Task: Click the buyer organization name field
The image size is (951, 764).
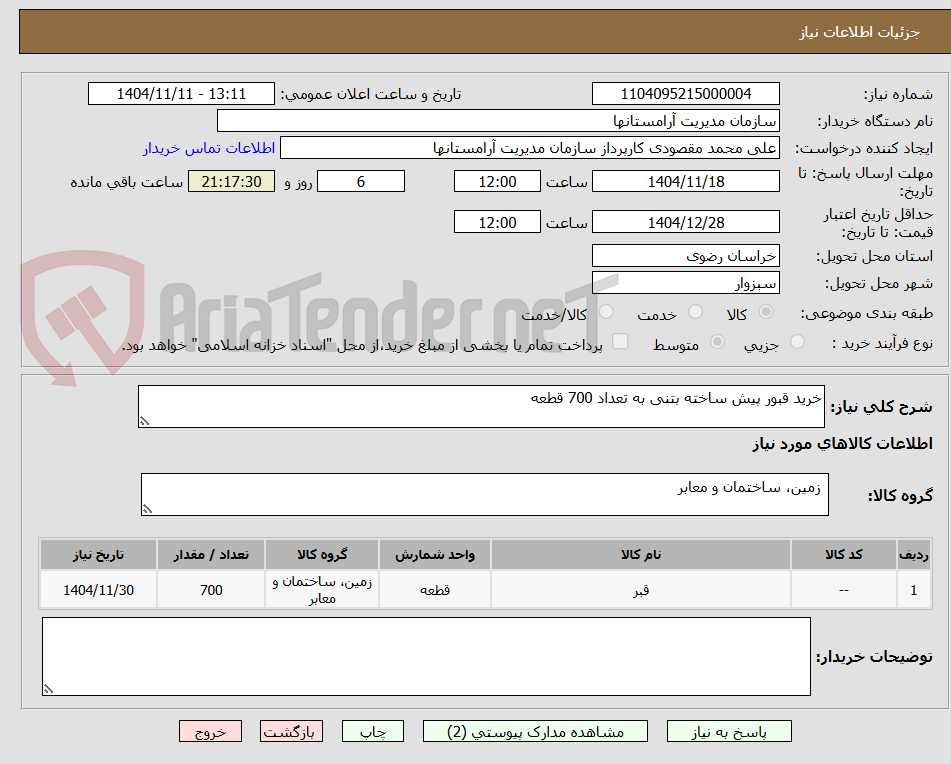Action: [x=498, y=121]
